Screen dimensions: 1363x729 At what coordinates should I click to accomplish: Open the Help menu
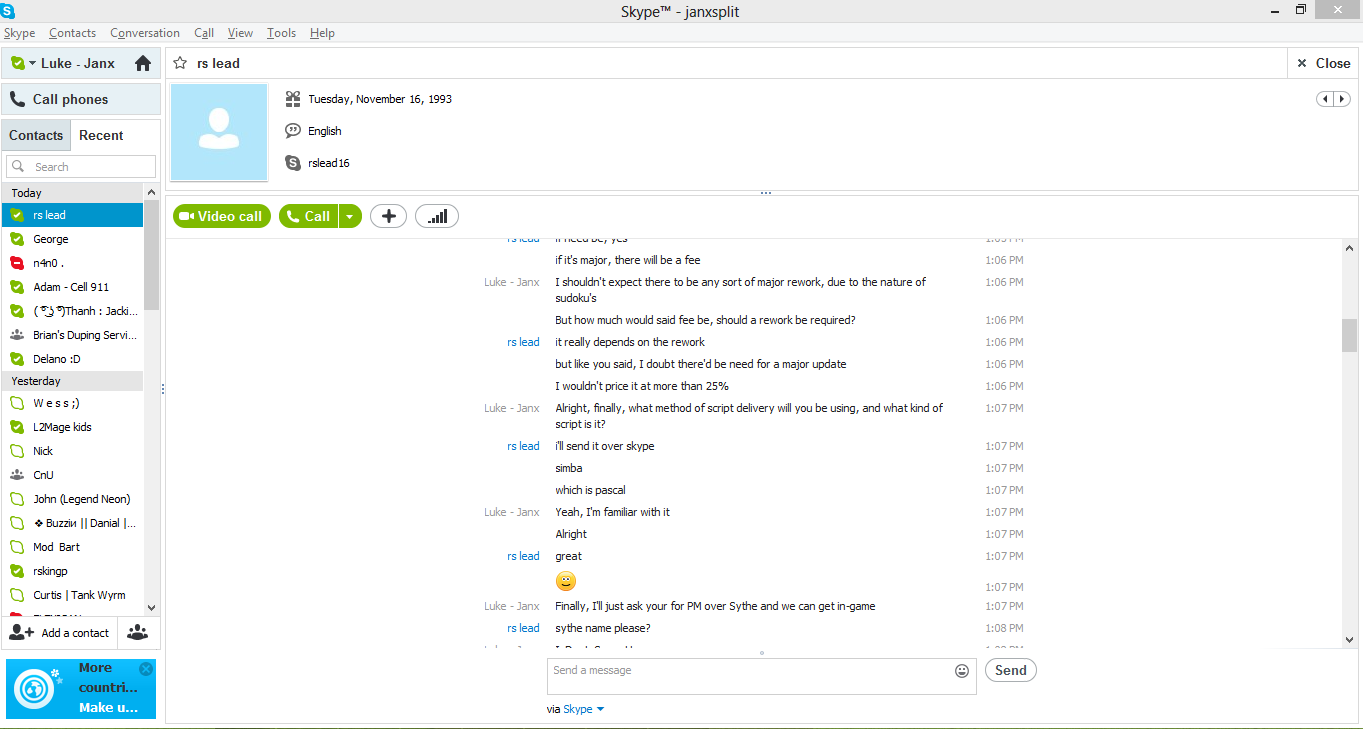[322, 33]
